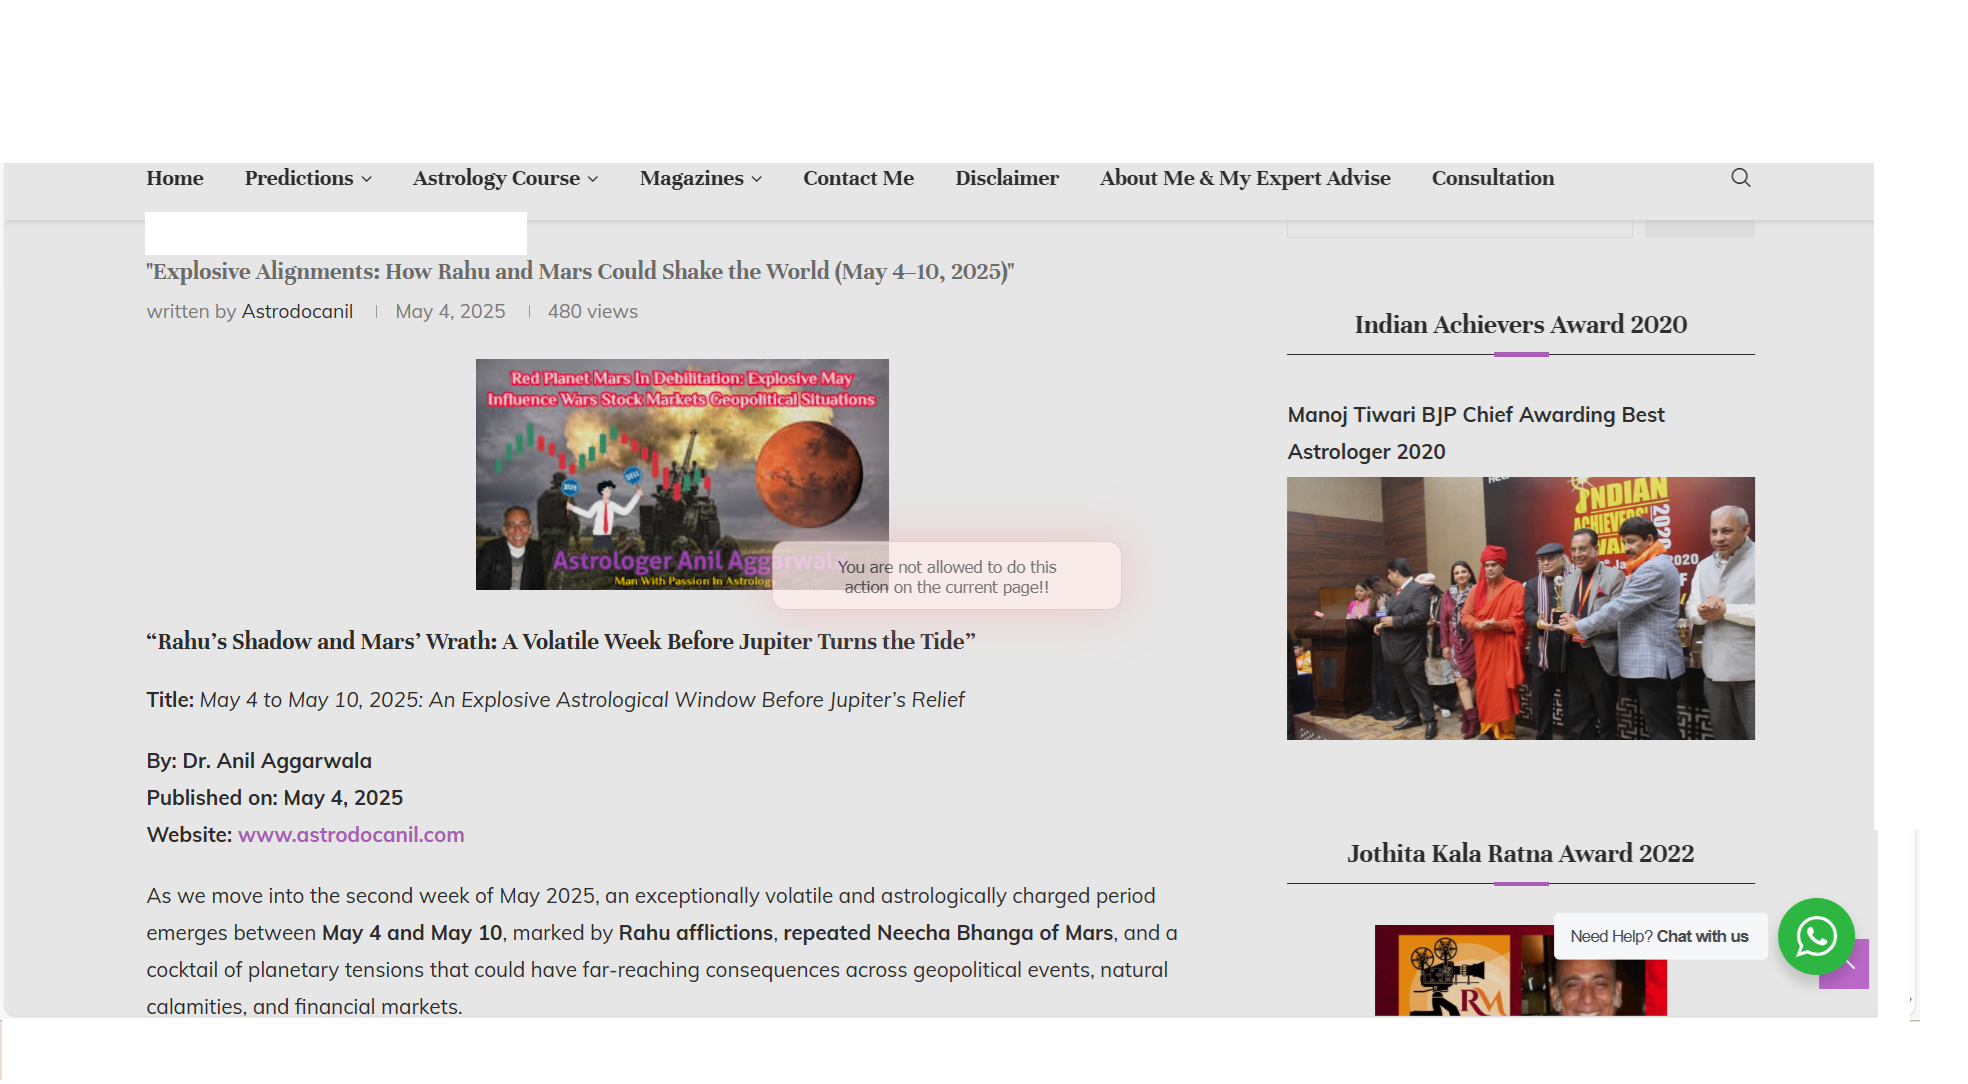Visit the www.astrodocanil.com link

pos(351,835)
